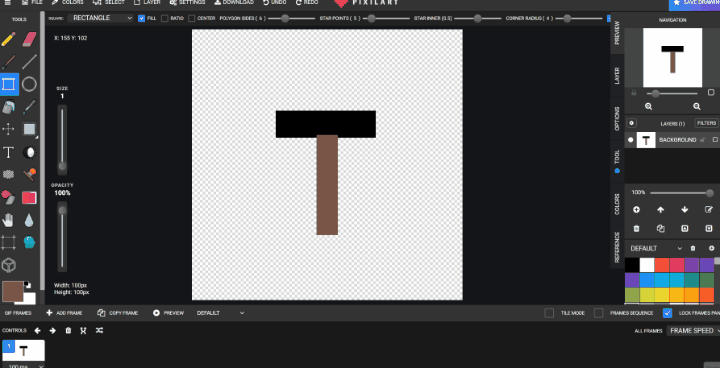
Task: Enable the Ratio checkbox
Action: click(164, 18)
